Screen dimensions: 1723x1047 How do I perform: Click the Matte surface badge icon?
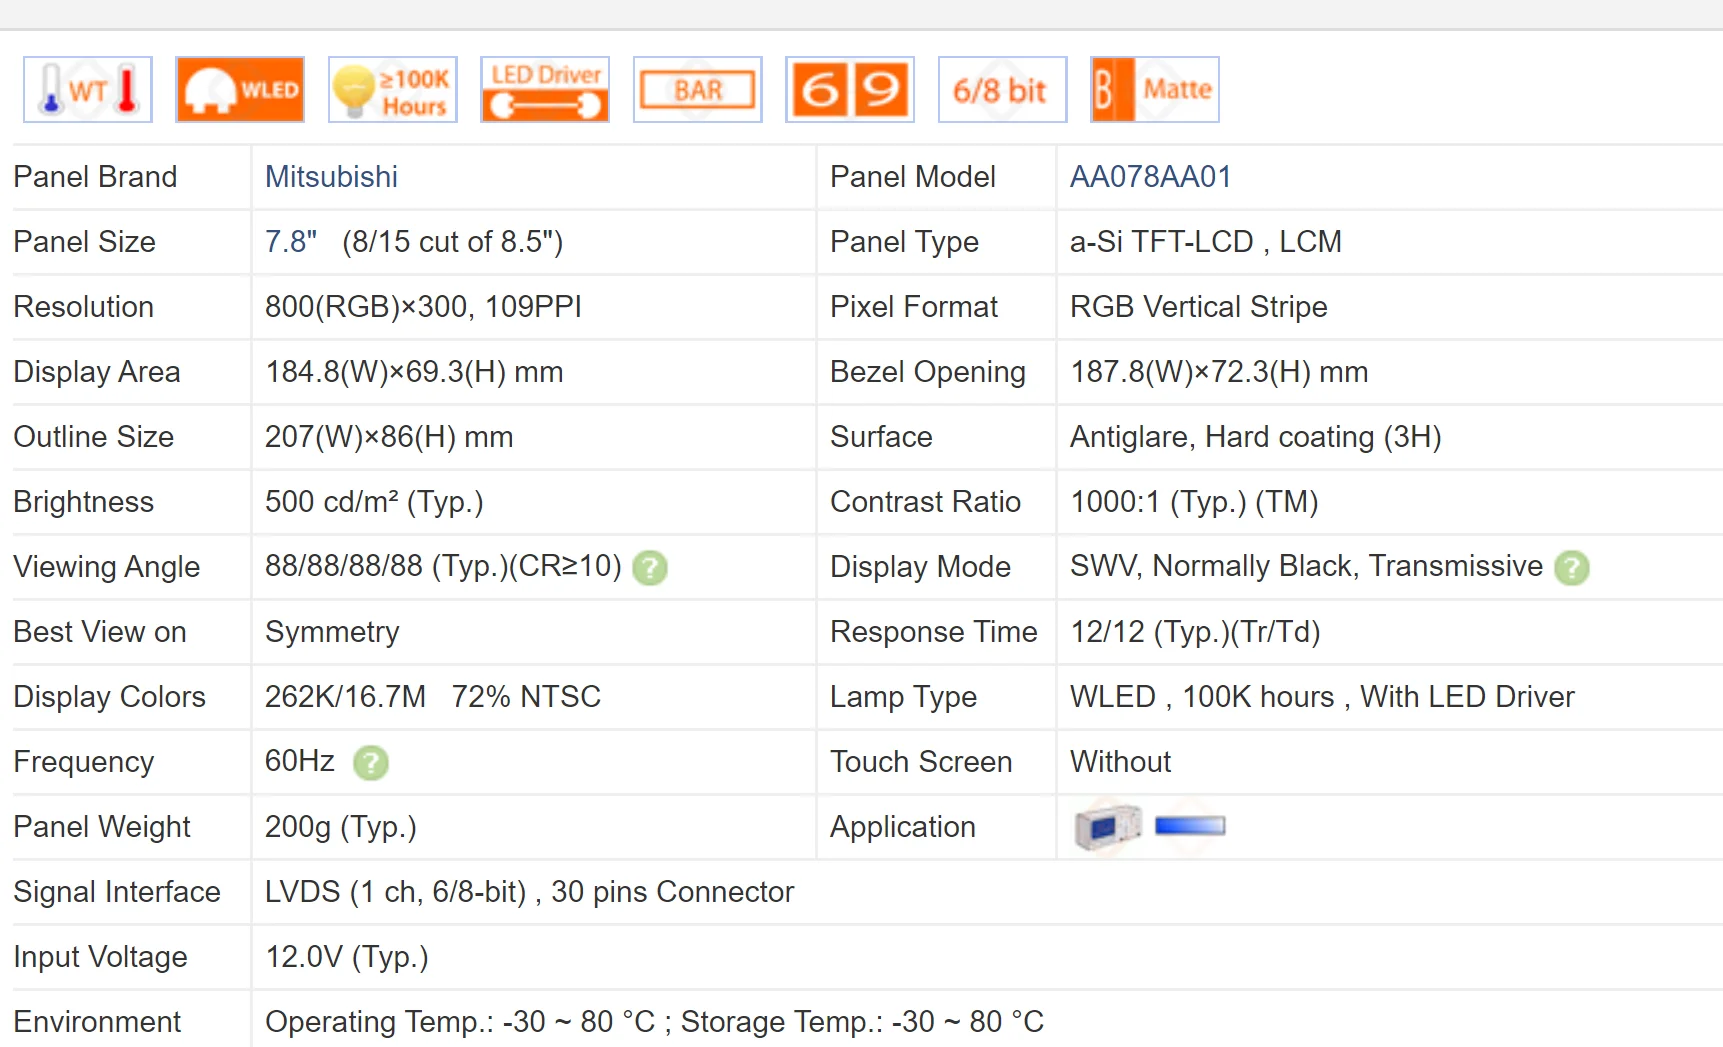(1155, 90)
